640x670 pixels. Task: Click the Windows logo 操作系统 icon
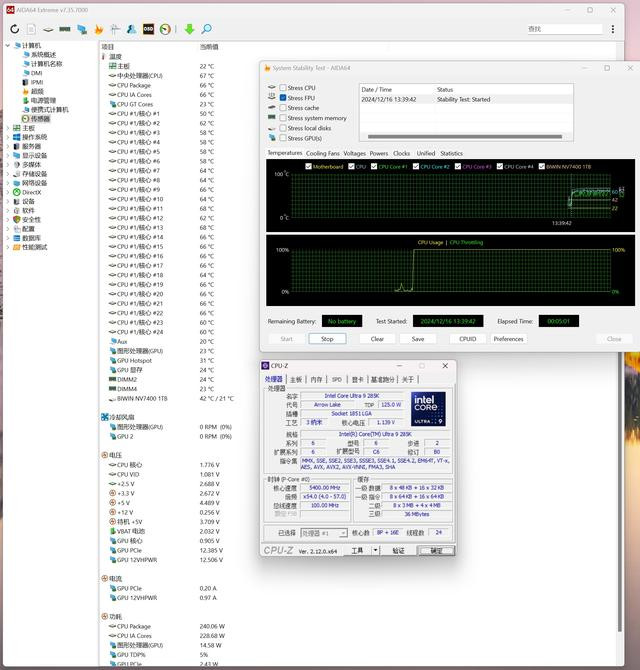point(17,137)
